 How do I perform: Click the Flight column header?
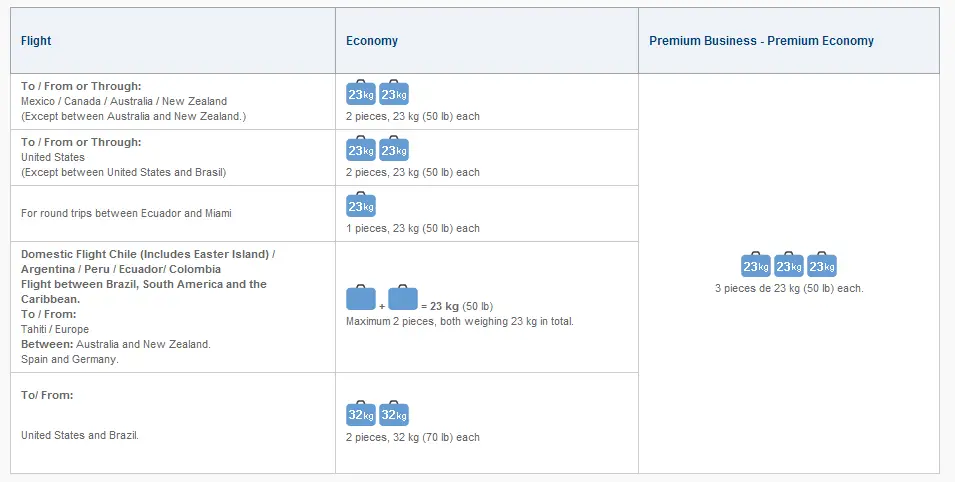[36, 41]
